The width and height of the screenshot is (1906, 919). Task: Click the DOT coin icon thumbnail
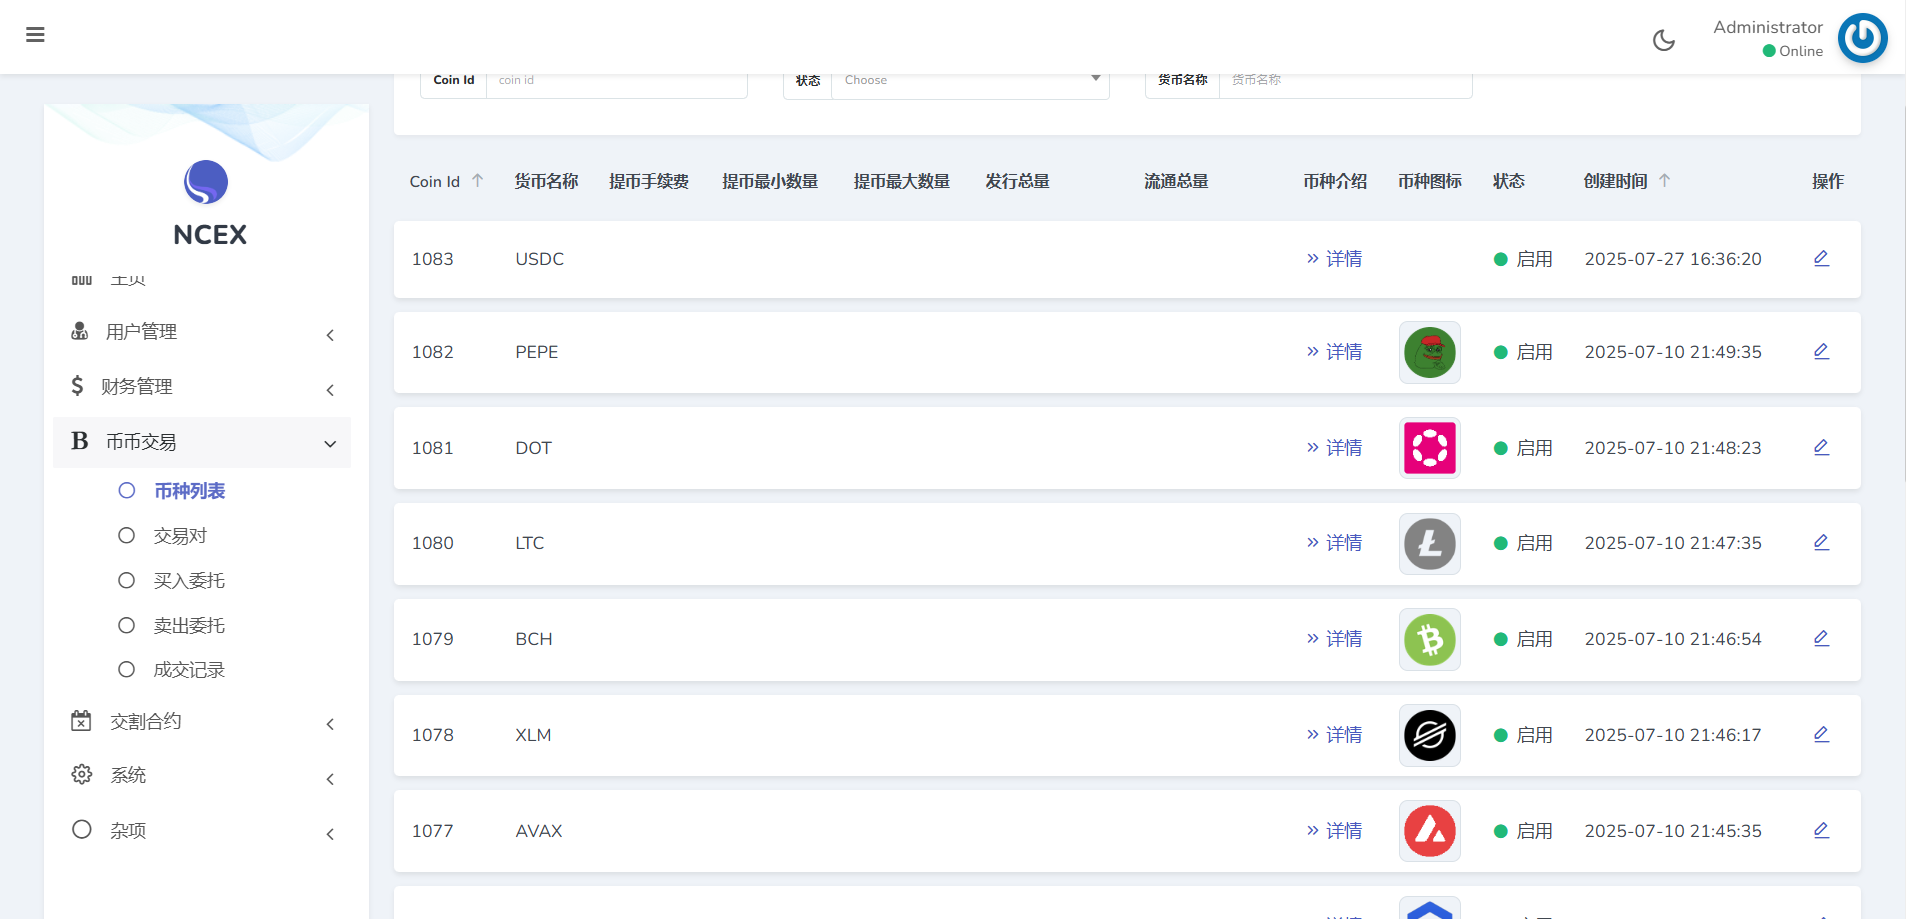click(x=1429, y=448)
